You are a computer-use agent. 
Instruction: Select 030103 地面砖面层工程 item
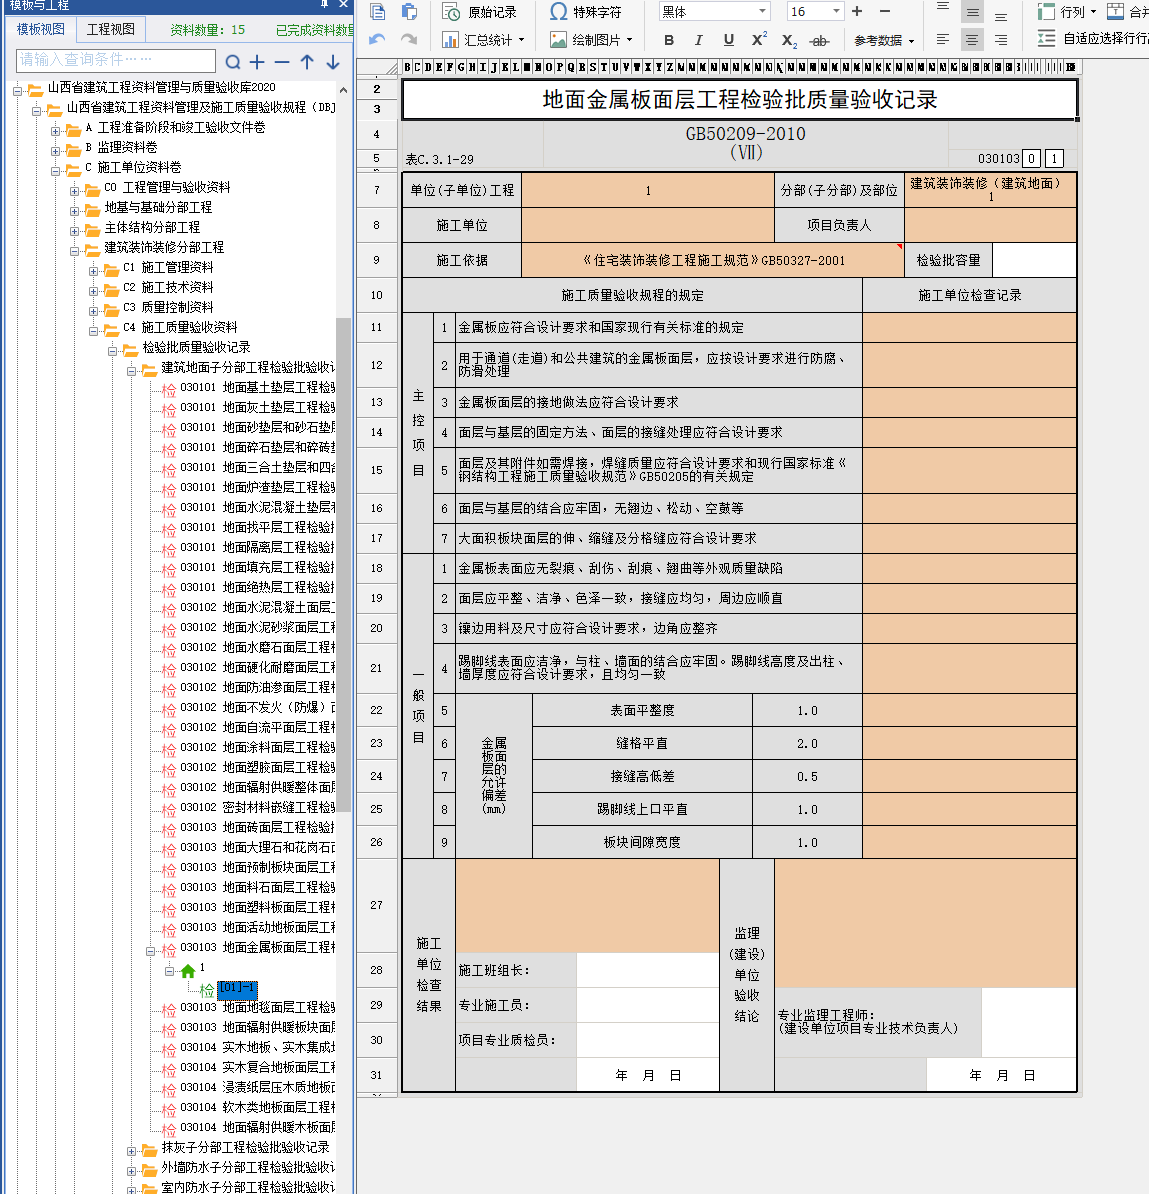257,827
